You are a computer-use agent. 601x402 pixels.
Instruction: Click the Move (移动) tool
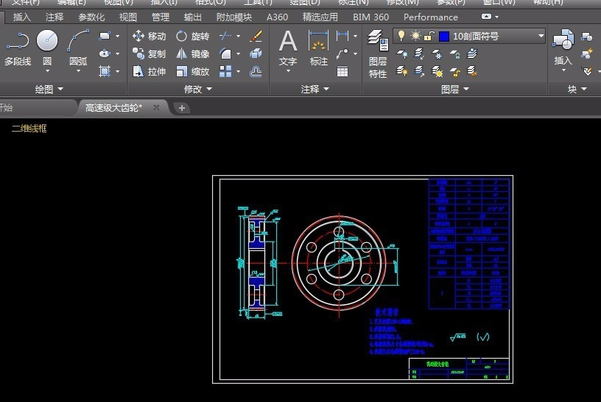click(149, 36)
